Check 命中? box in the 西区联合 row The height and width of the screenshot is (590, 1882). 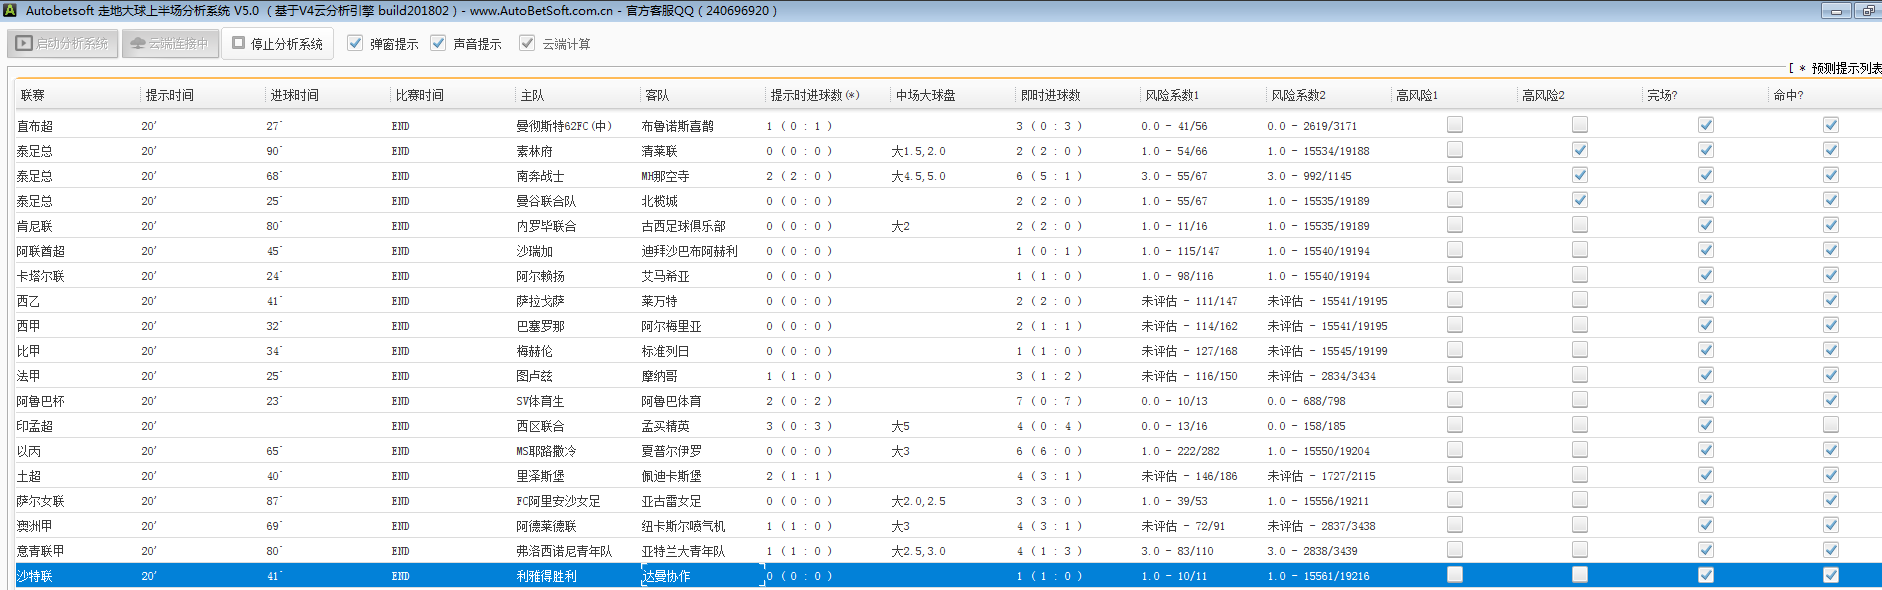pyautogui.click(x=1831, y=425)
